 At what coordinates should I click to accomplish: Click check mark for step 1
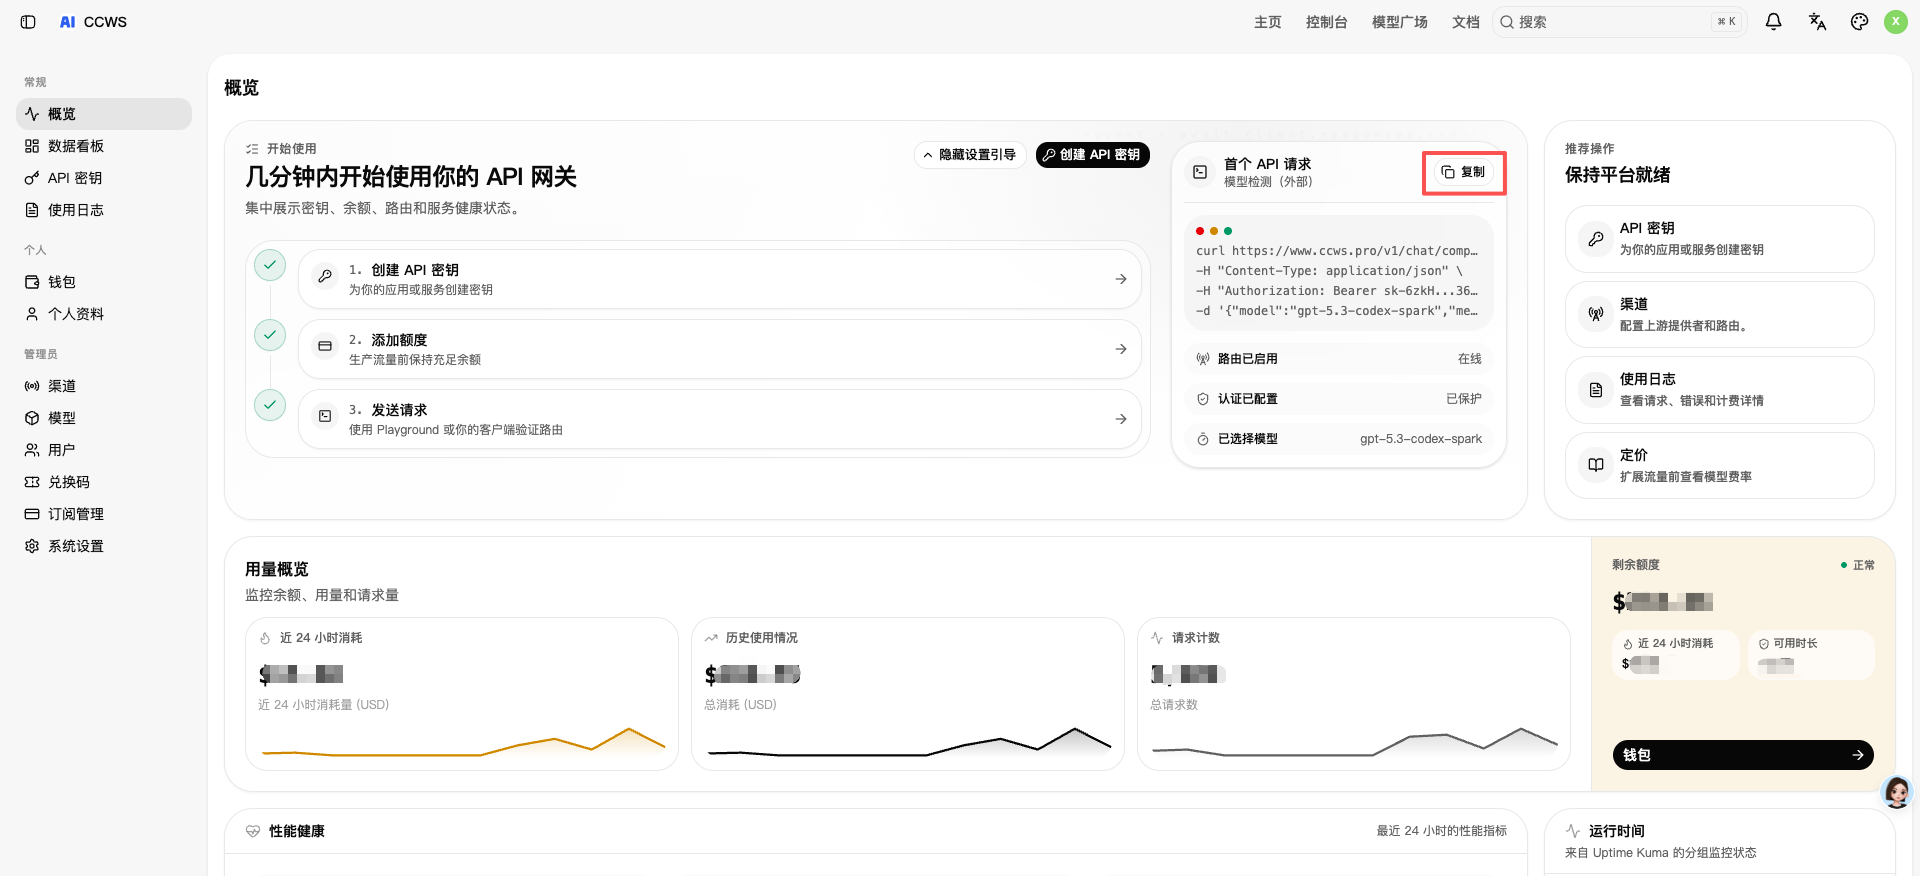270,265
